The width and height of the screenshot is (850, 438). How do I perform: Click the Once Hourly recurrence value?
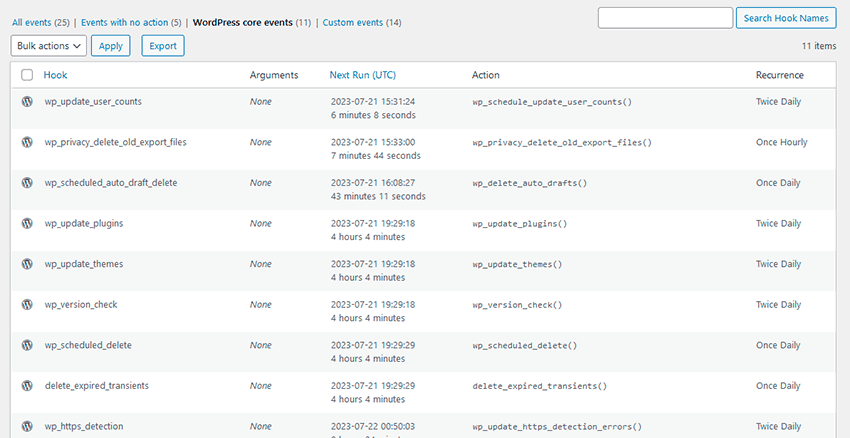[782, 142]
